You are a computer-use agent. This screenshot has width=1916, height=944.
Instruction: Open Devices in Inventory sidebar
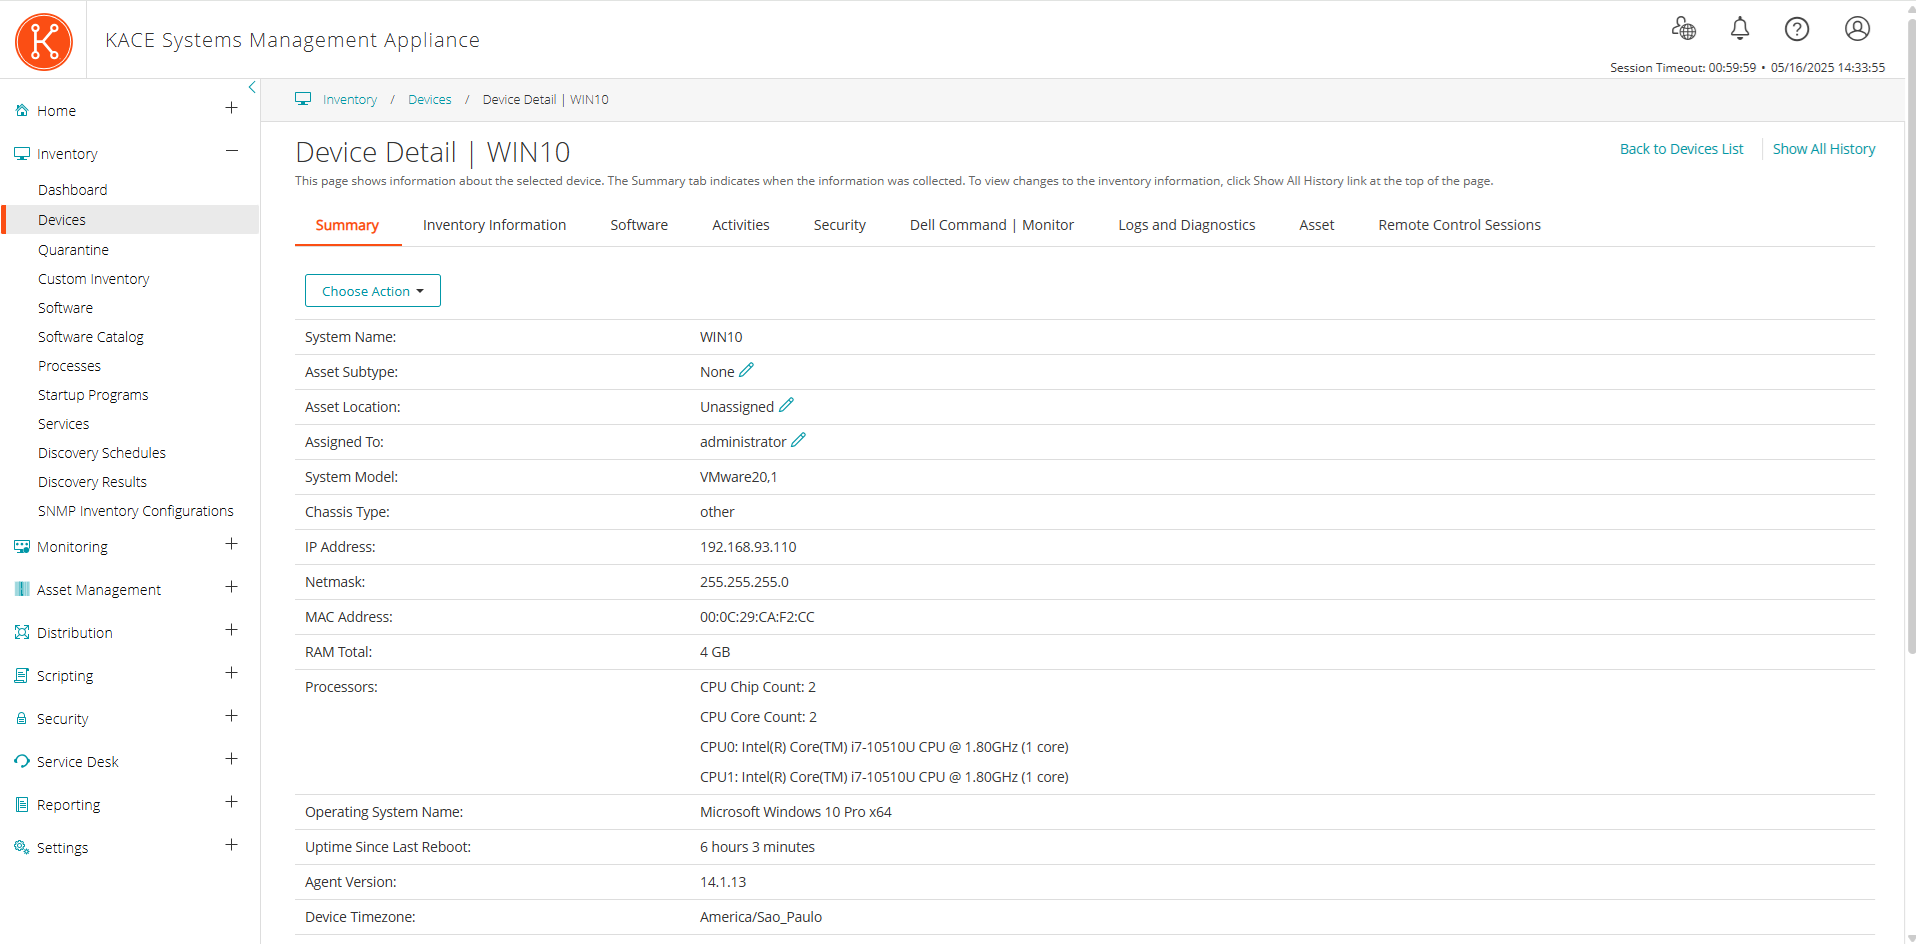(x=131, y=220)
